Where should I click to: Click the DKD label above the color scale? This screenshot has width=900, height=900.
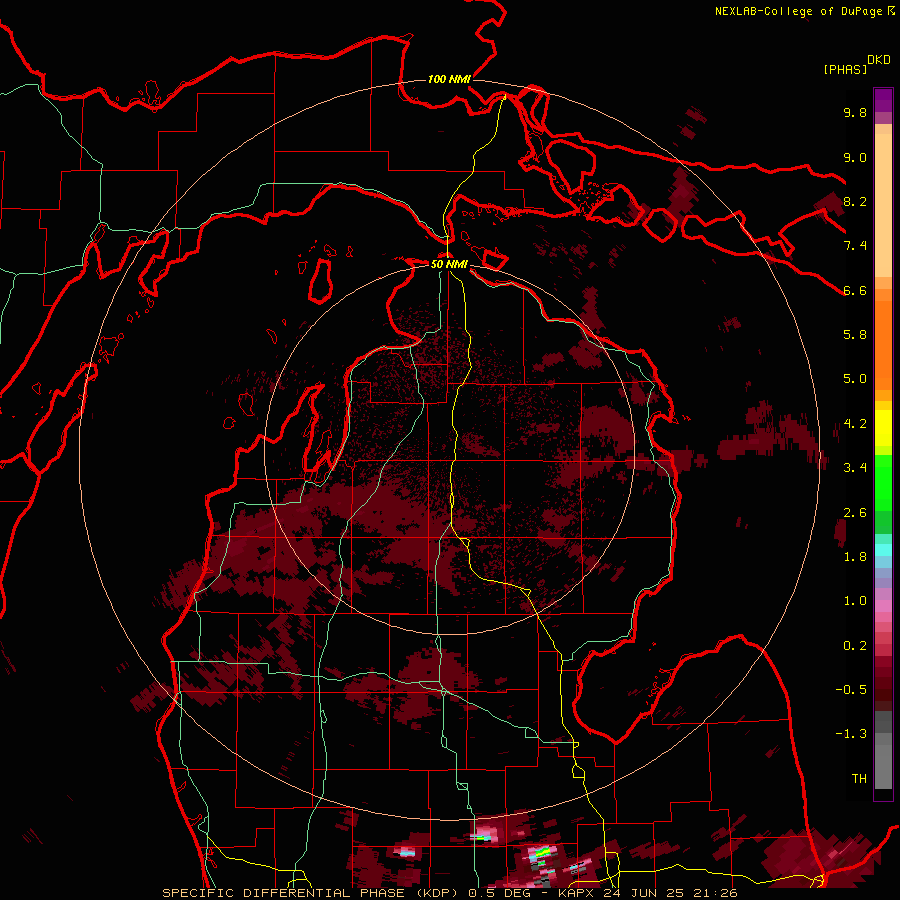click(879, 60)
